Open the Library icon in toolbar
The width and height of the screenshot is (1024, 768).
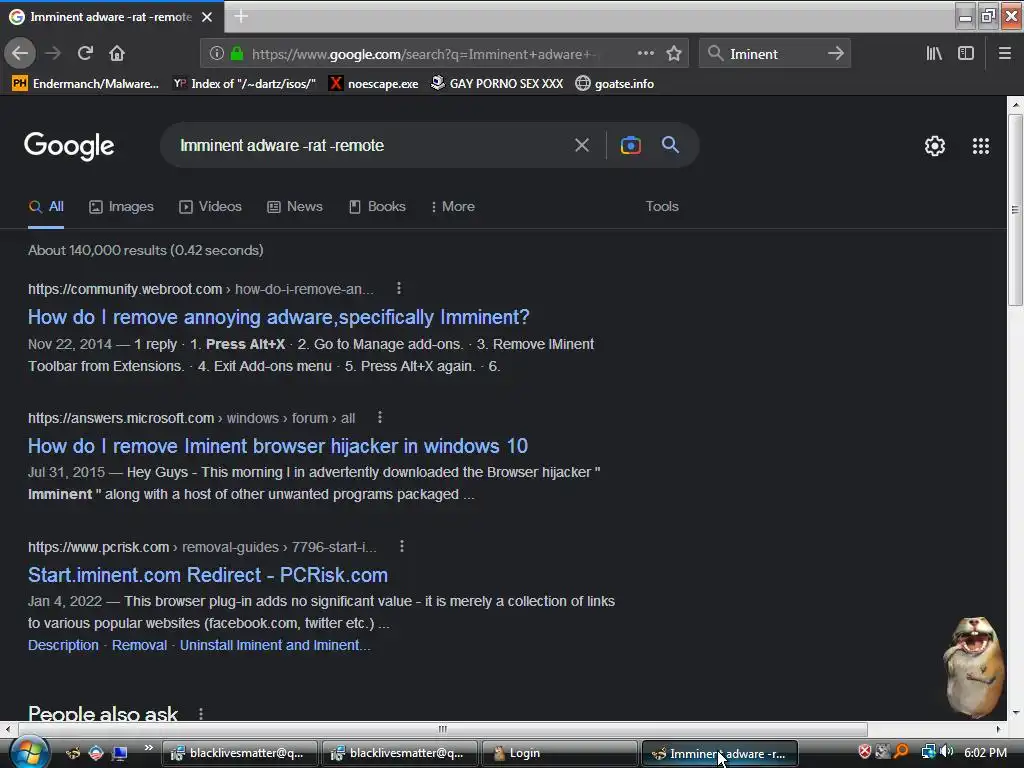[934, 54]
